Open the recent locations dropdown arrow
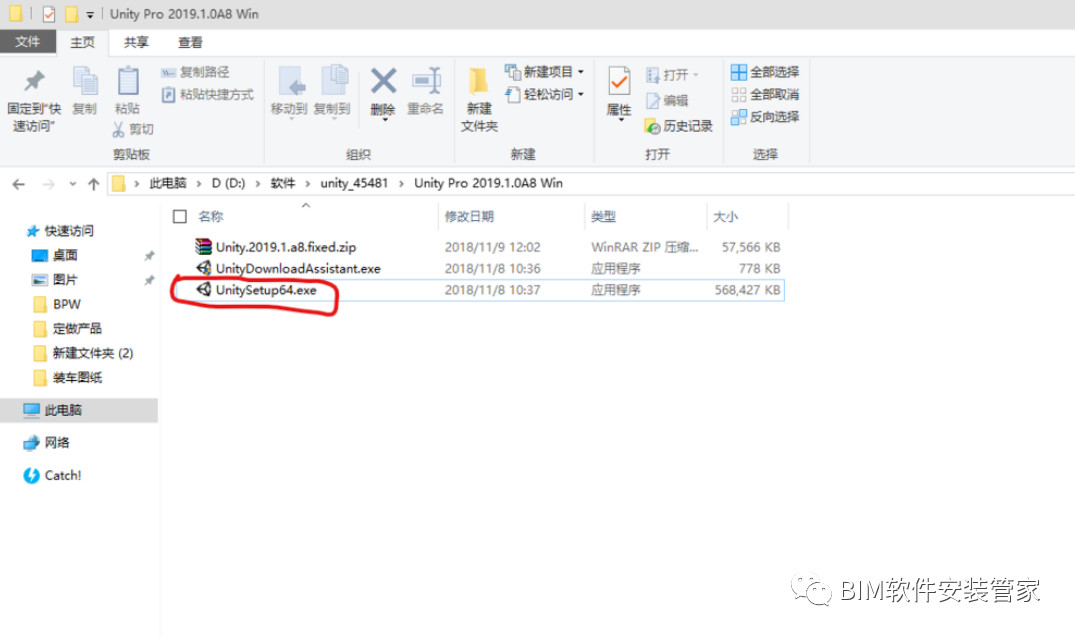 coord(73,184)
